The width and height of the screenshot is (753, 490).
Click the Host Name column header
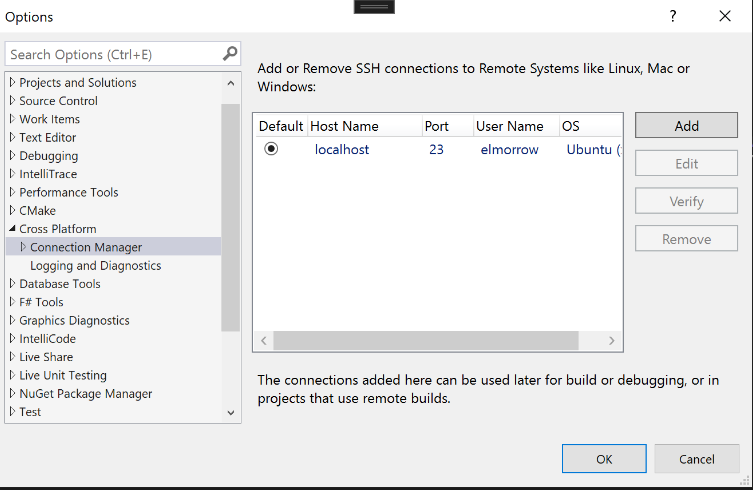pos(344,126)
